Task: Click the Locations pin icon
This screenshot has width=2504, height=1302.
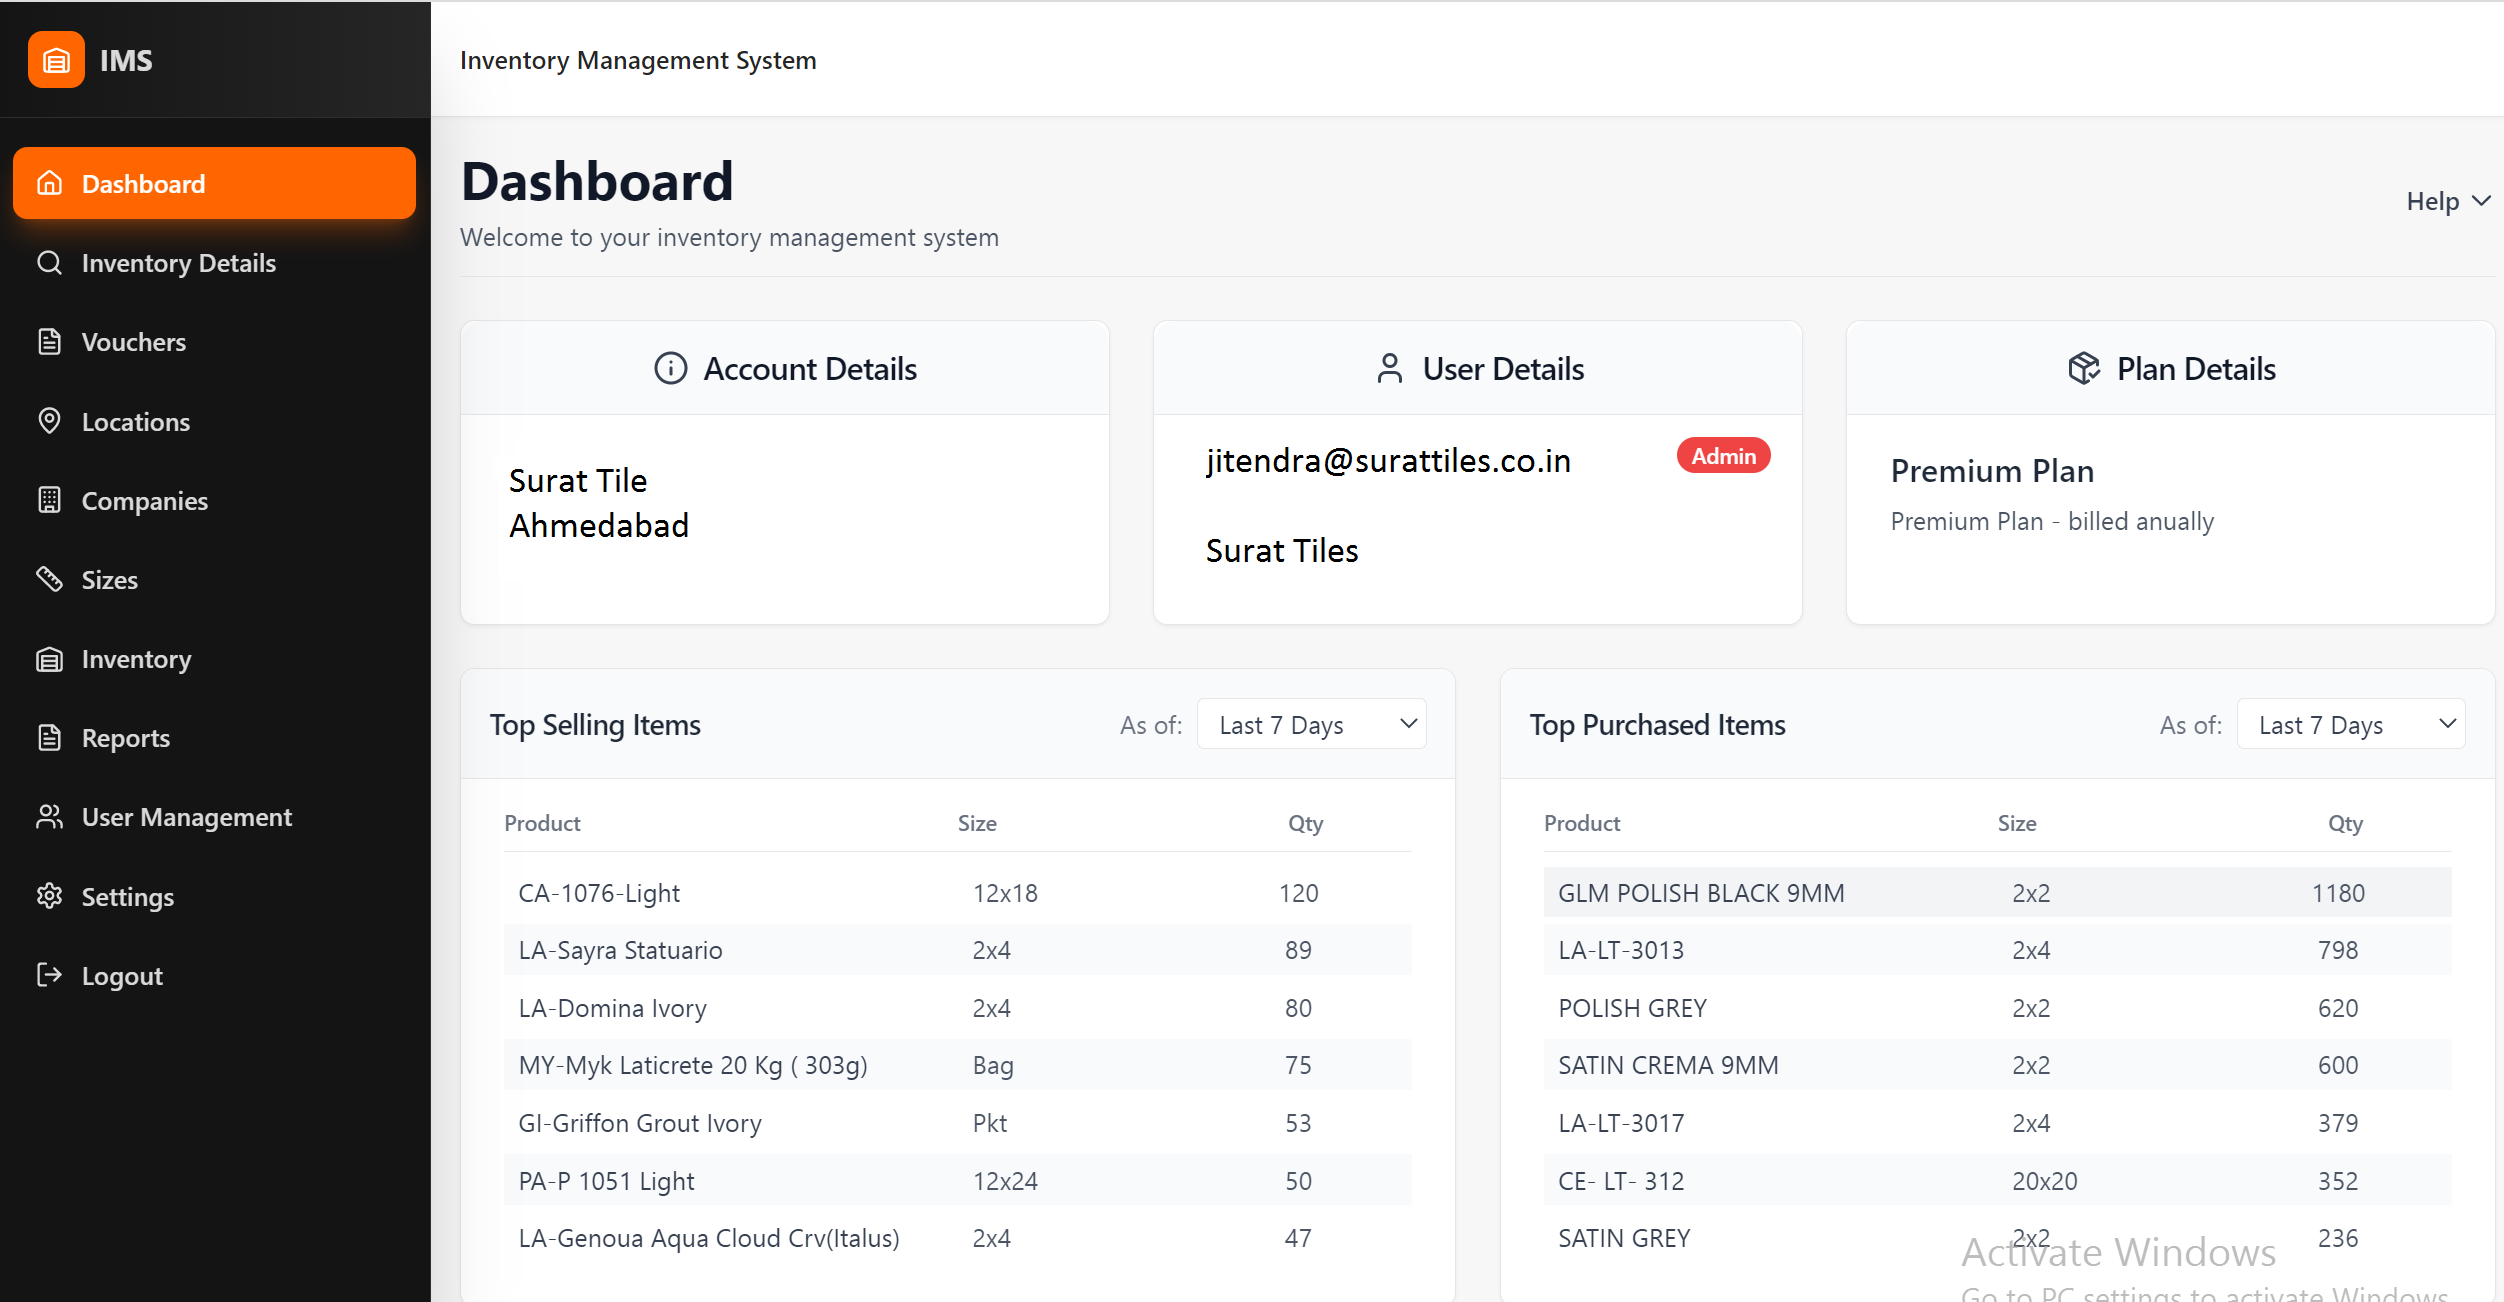Action: coord(49,421)
